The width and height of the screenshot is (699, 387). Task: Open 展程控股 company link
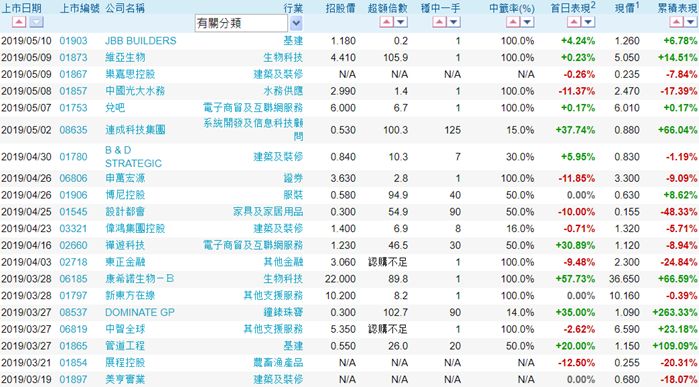[125, 363]
